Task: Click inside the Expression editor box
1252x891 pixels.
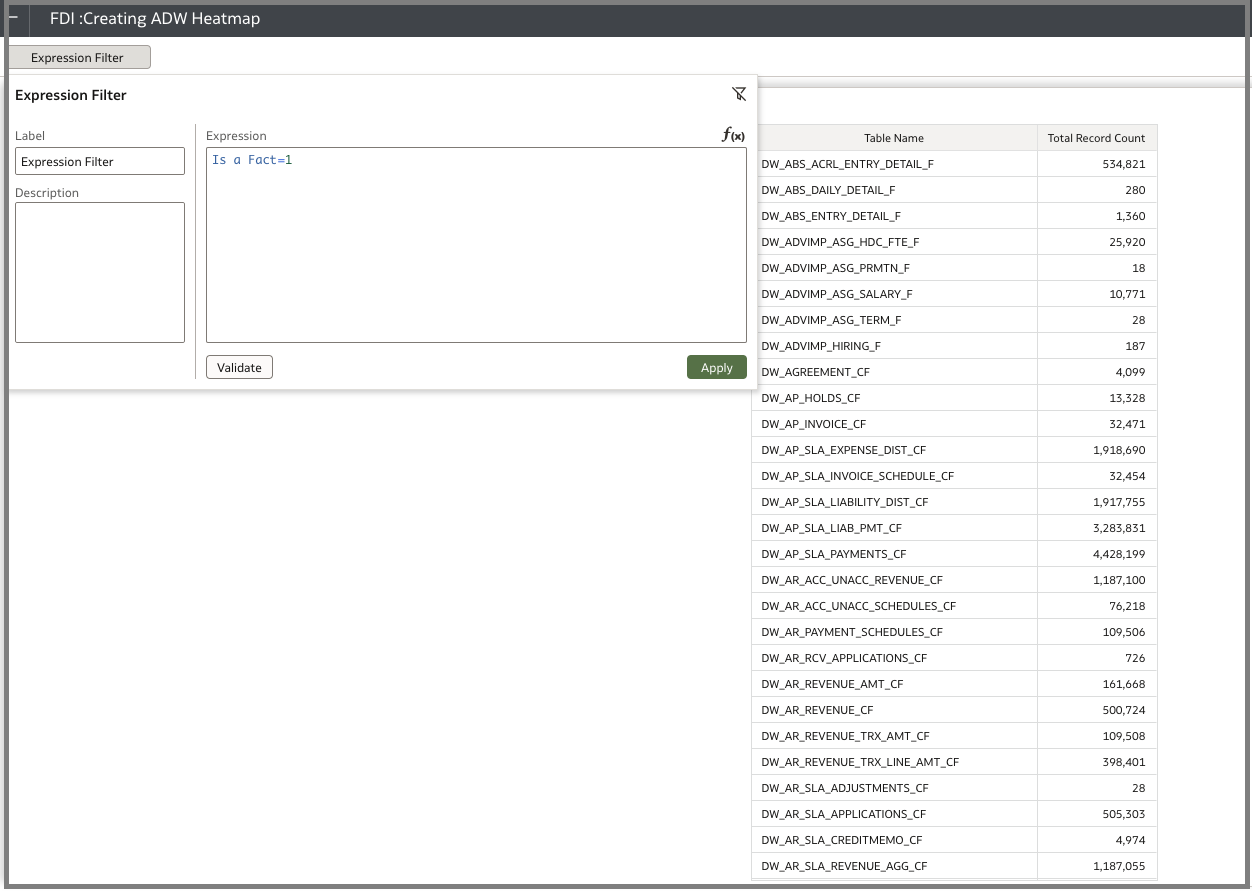Action: click(x=476, y=245)
